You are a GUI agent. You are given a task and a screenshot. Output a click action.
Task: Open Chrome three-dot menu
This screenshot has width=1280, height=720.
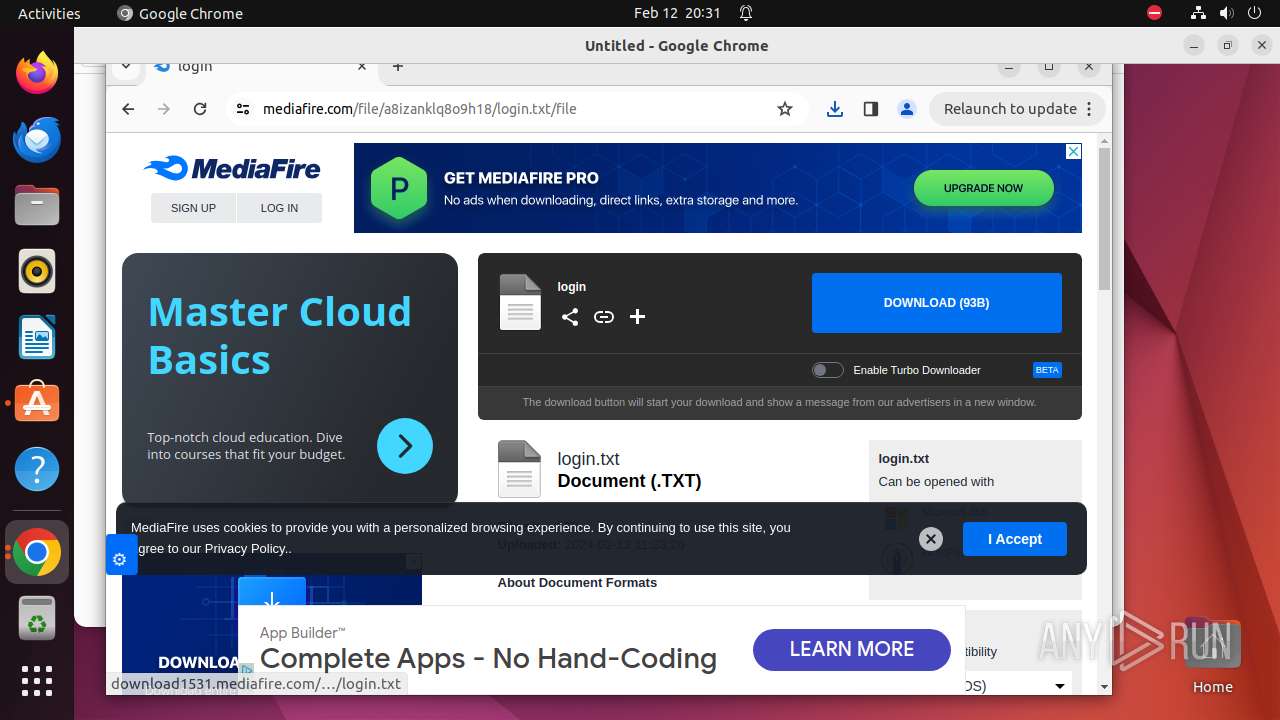(1090, 109)
